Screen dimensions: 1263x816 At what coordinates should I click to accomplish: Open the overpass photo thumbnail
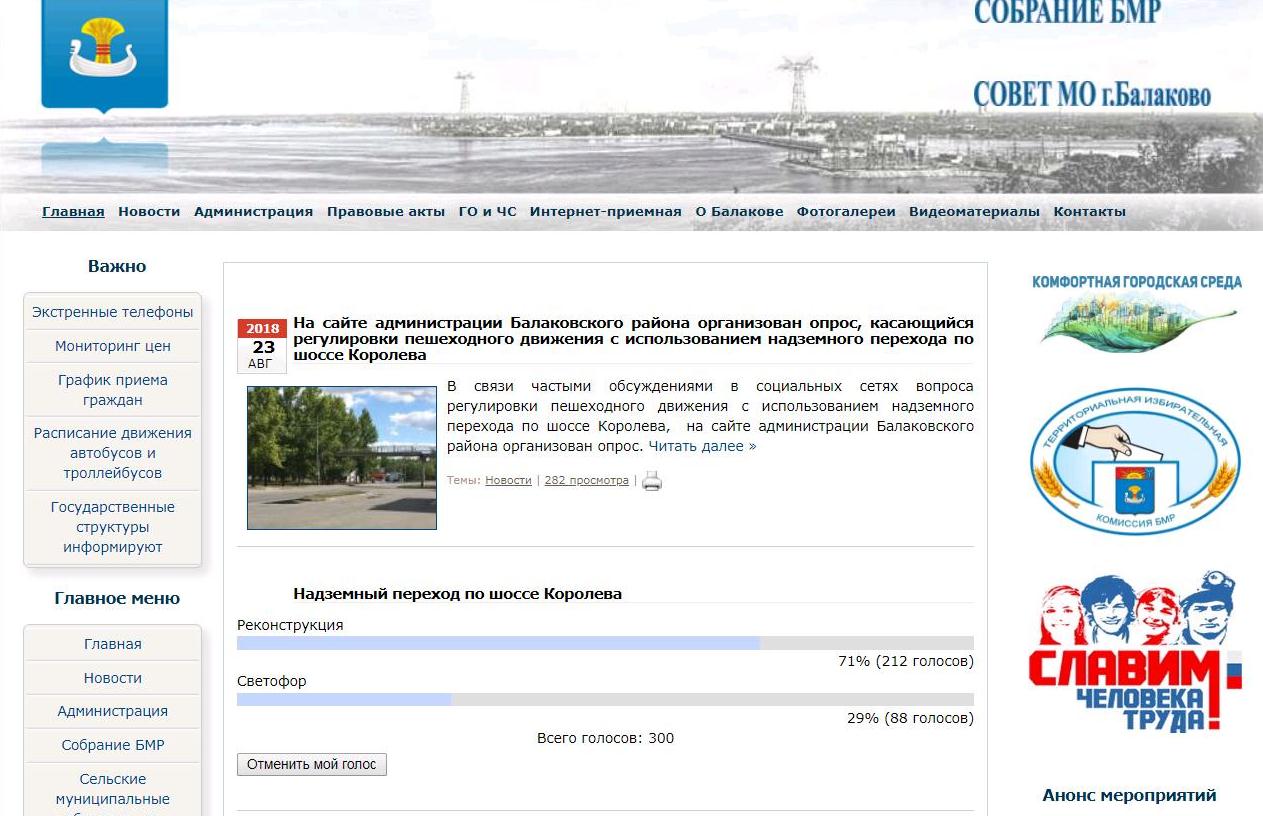click(342, 458)
